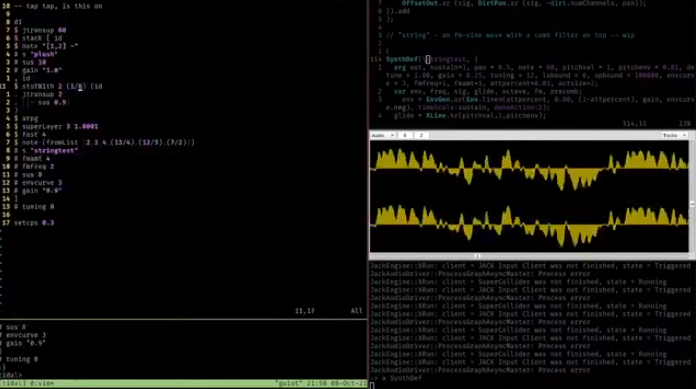Click the 'jtransup 60' line
This screenshot has width=696, height=389.
click(x=40, y=30)
